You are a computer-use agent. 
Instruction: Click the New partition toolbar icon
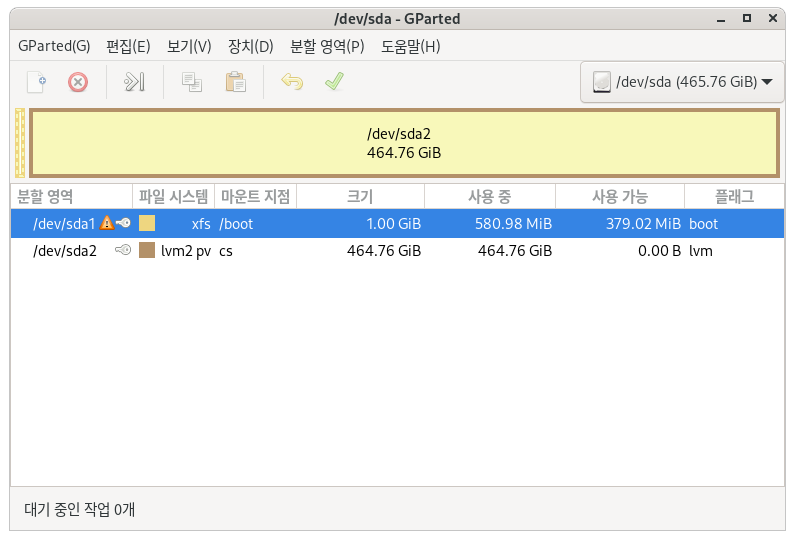37,82
